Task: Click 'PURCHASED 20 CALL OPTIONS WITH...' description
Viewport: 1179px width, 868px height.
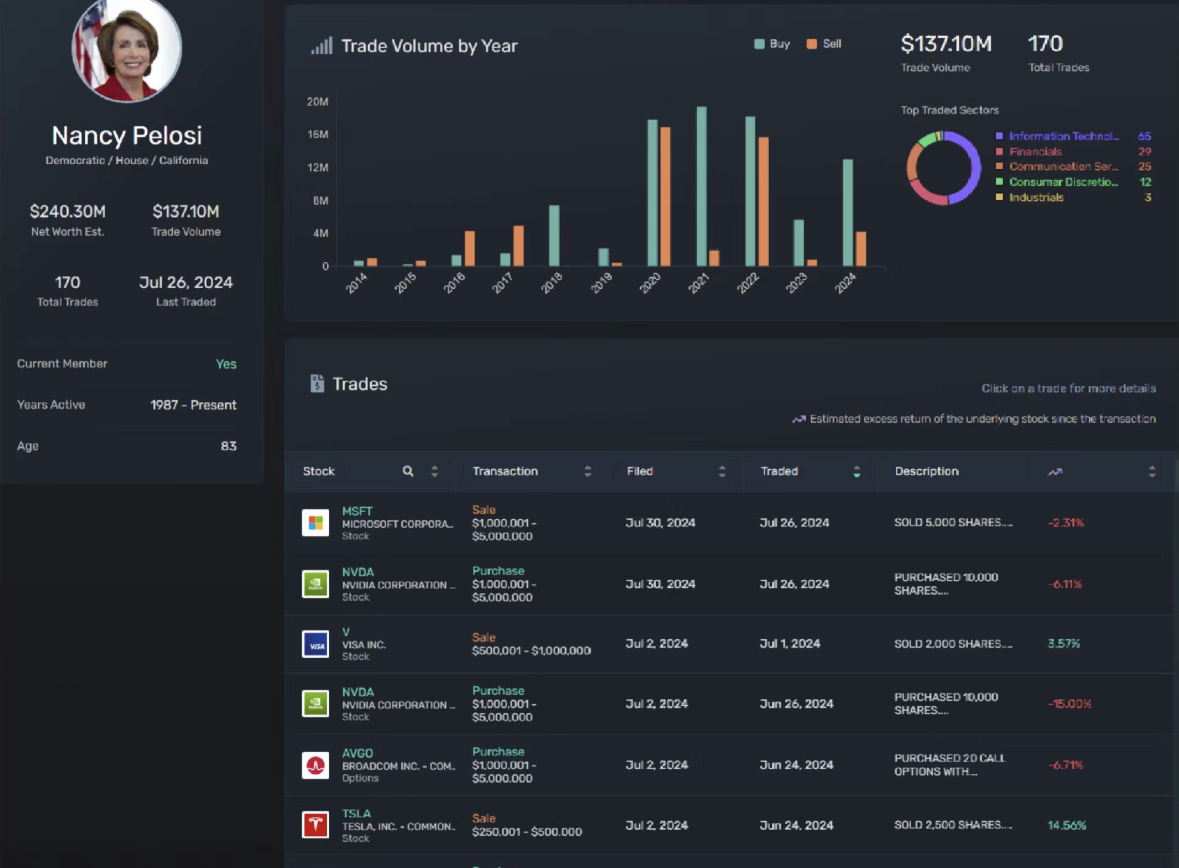Action: point(950,765)
